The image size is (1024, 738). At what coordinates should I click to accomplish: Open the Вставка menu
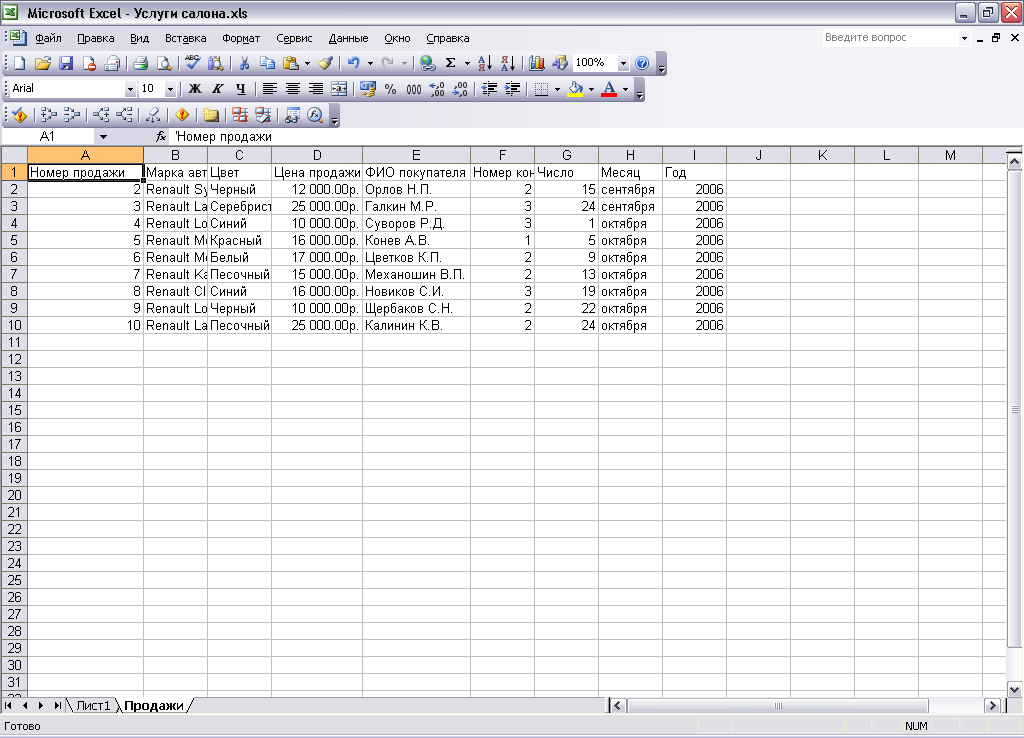click(185, 38)
